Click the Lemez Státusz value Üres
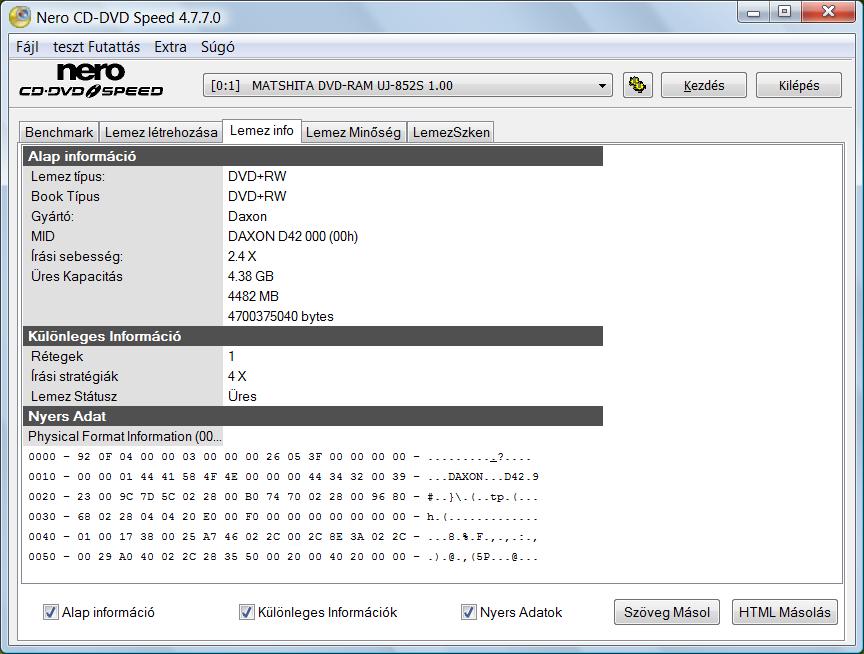The width and height of the screenshot is (864, 654). click(x=242, y=396)
